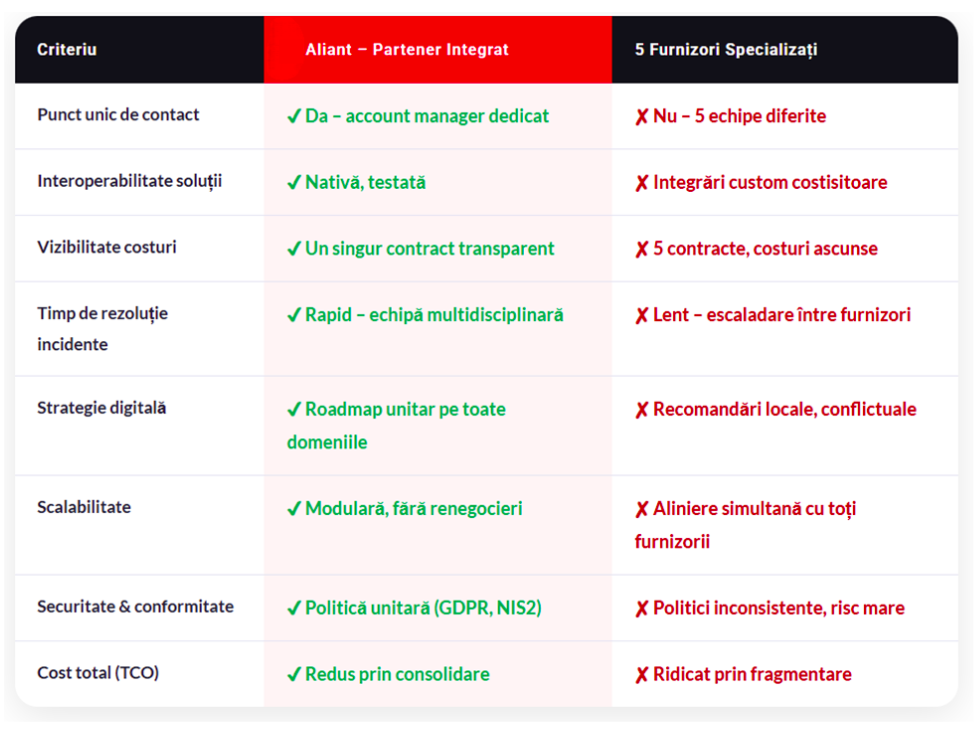Image resolution: width=975 pixels, height=732 pixels.
Task: Click 'Interoperabilitate soluții' criterion label
Action: (x=130, y=181)
